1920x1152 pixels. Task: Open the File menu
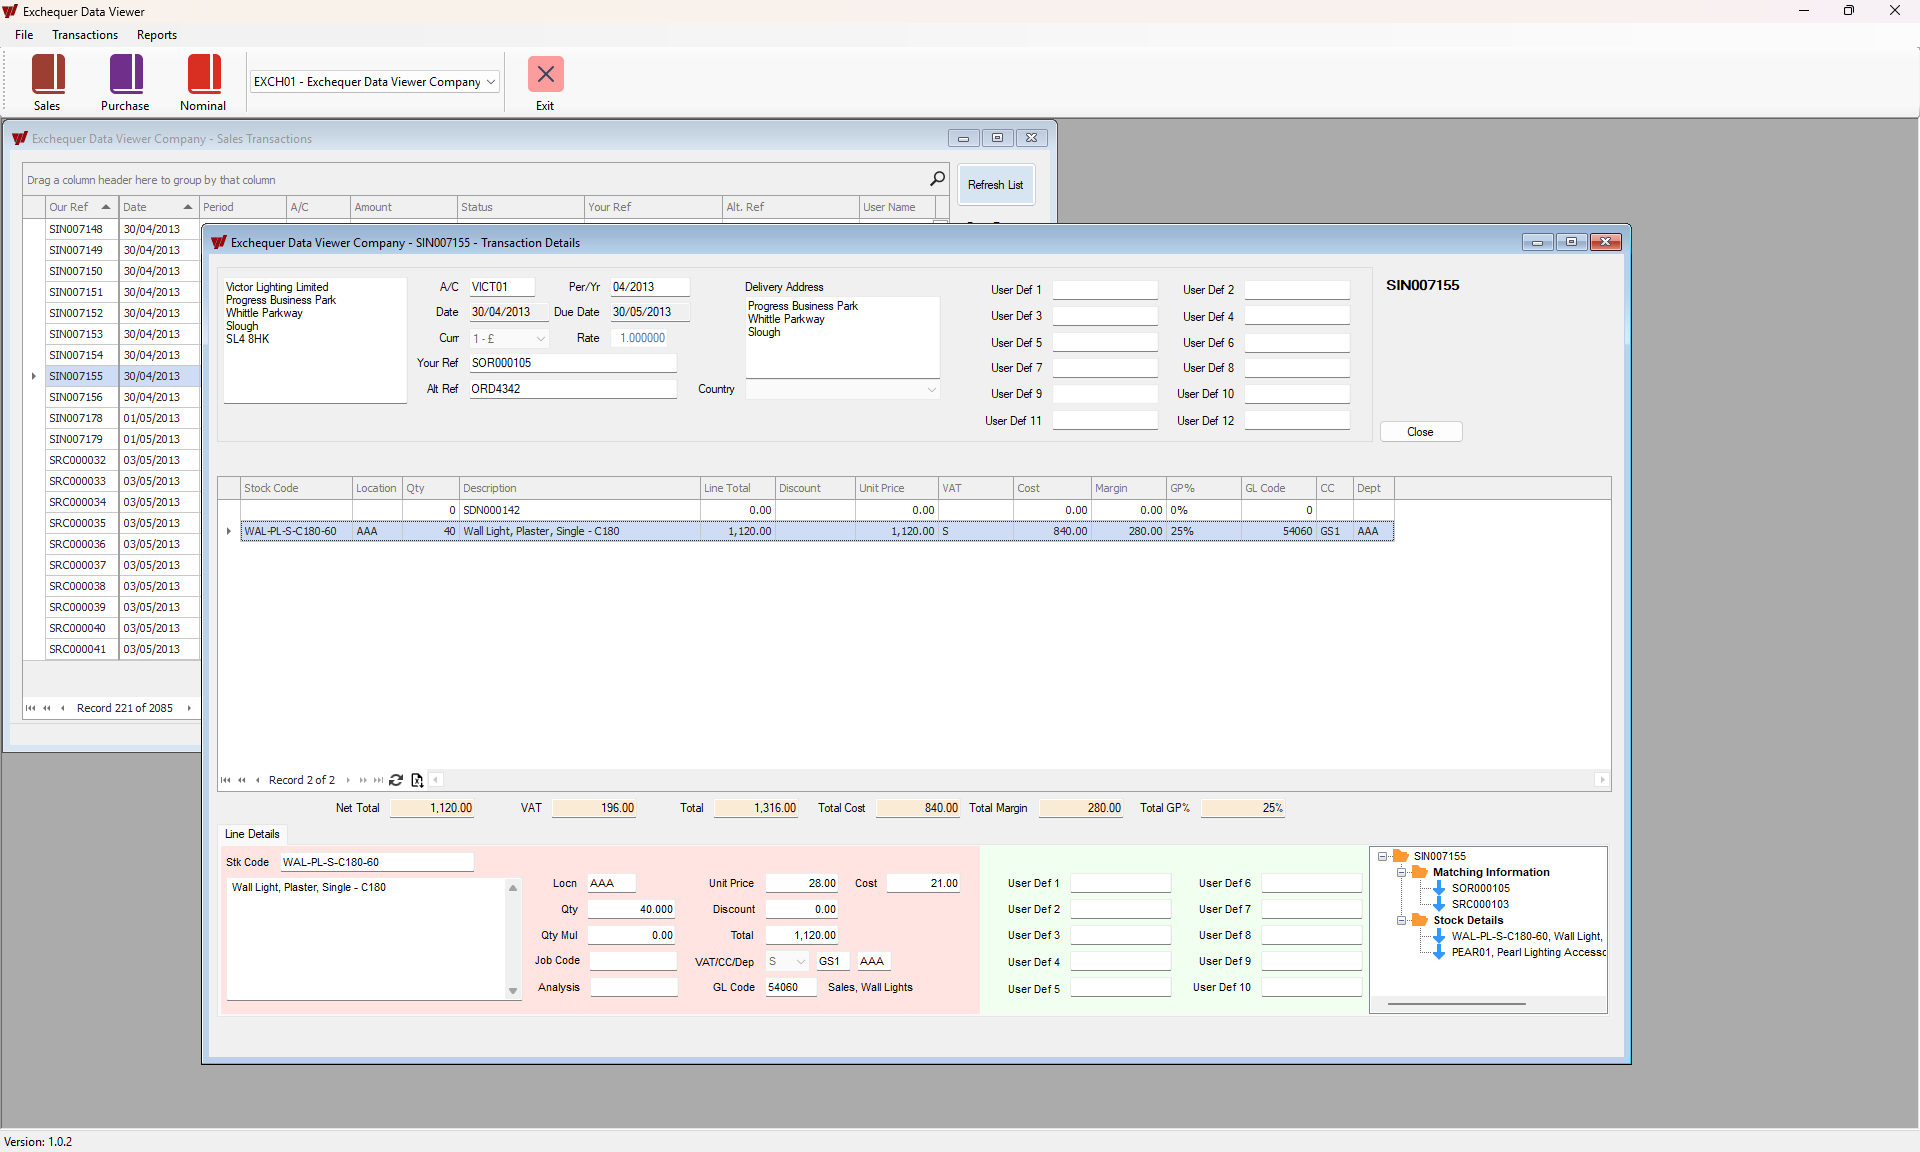point(24,35)
